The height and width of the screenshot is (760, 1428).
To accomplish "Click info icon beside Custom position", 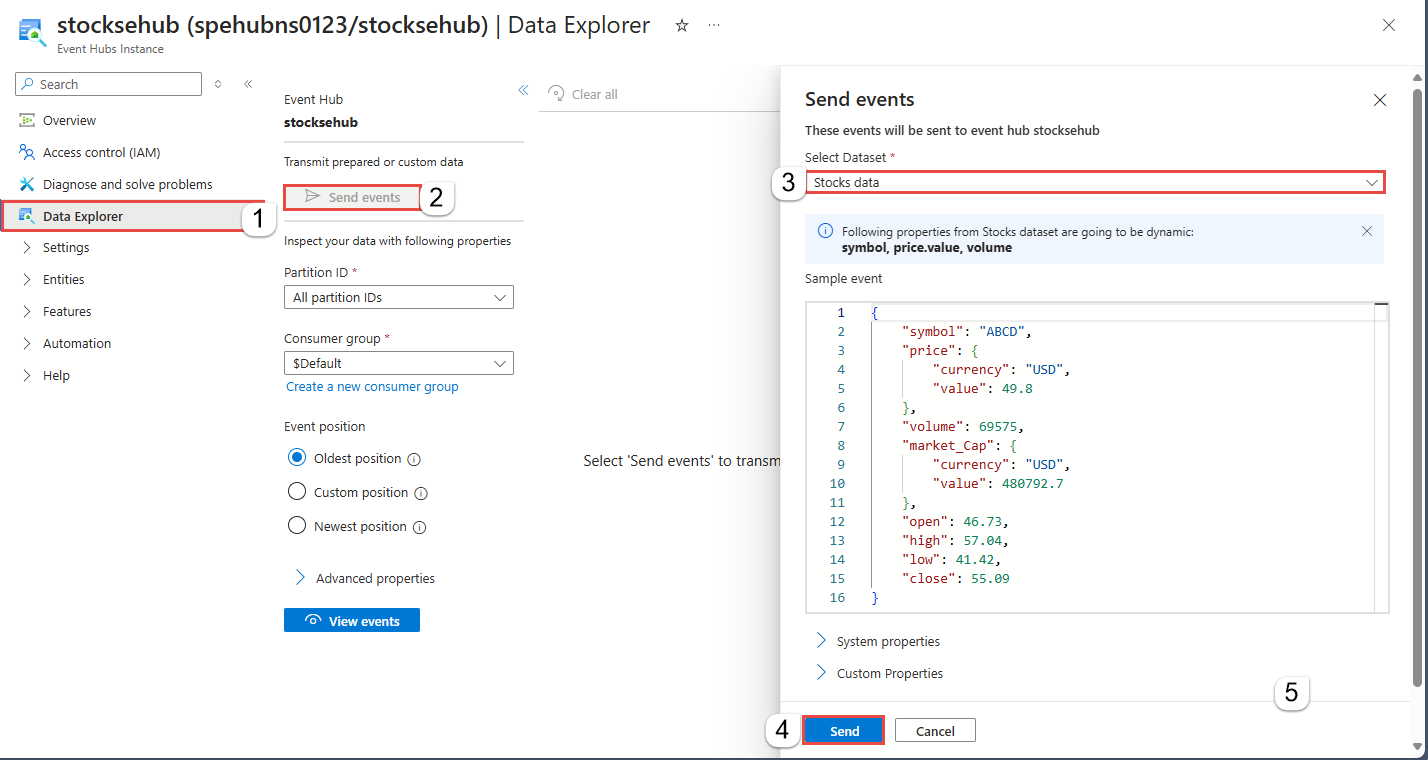I will [421, 493].
